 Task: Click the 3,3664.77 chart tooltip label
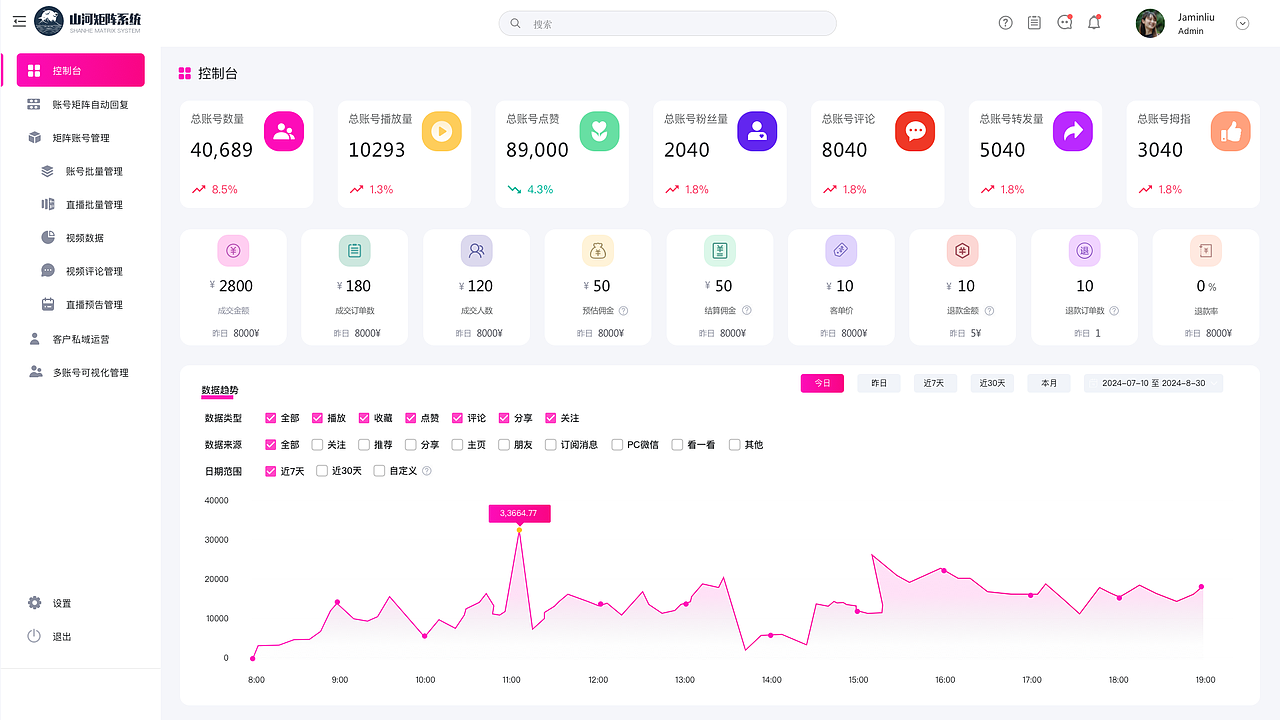pos(519,513)
